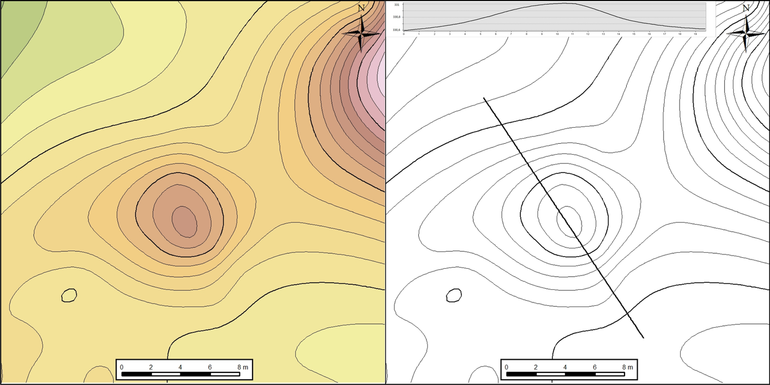Select the scale bar on the contour-only map
This screenshot has height=385, width=770.
569,369
